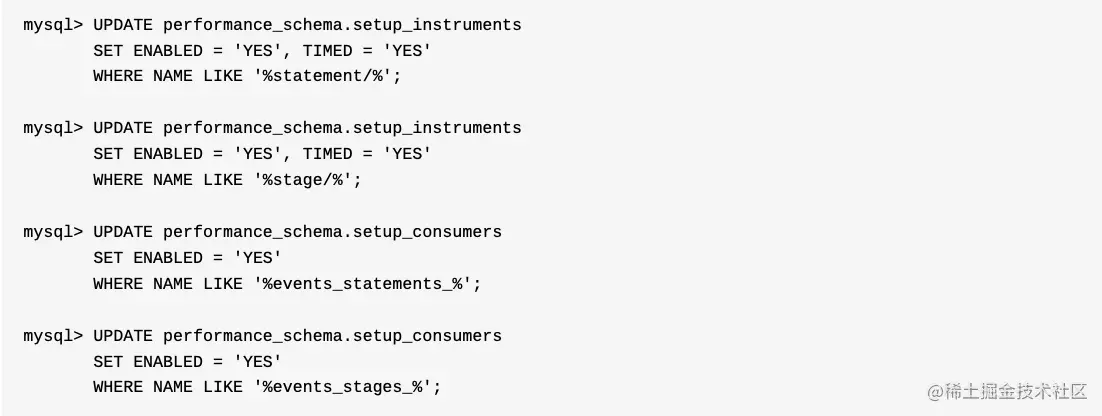Click the fourth mysql> prompt
The height and width of the screenshot is (416, 1102).
tap(53, 336)
